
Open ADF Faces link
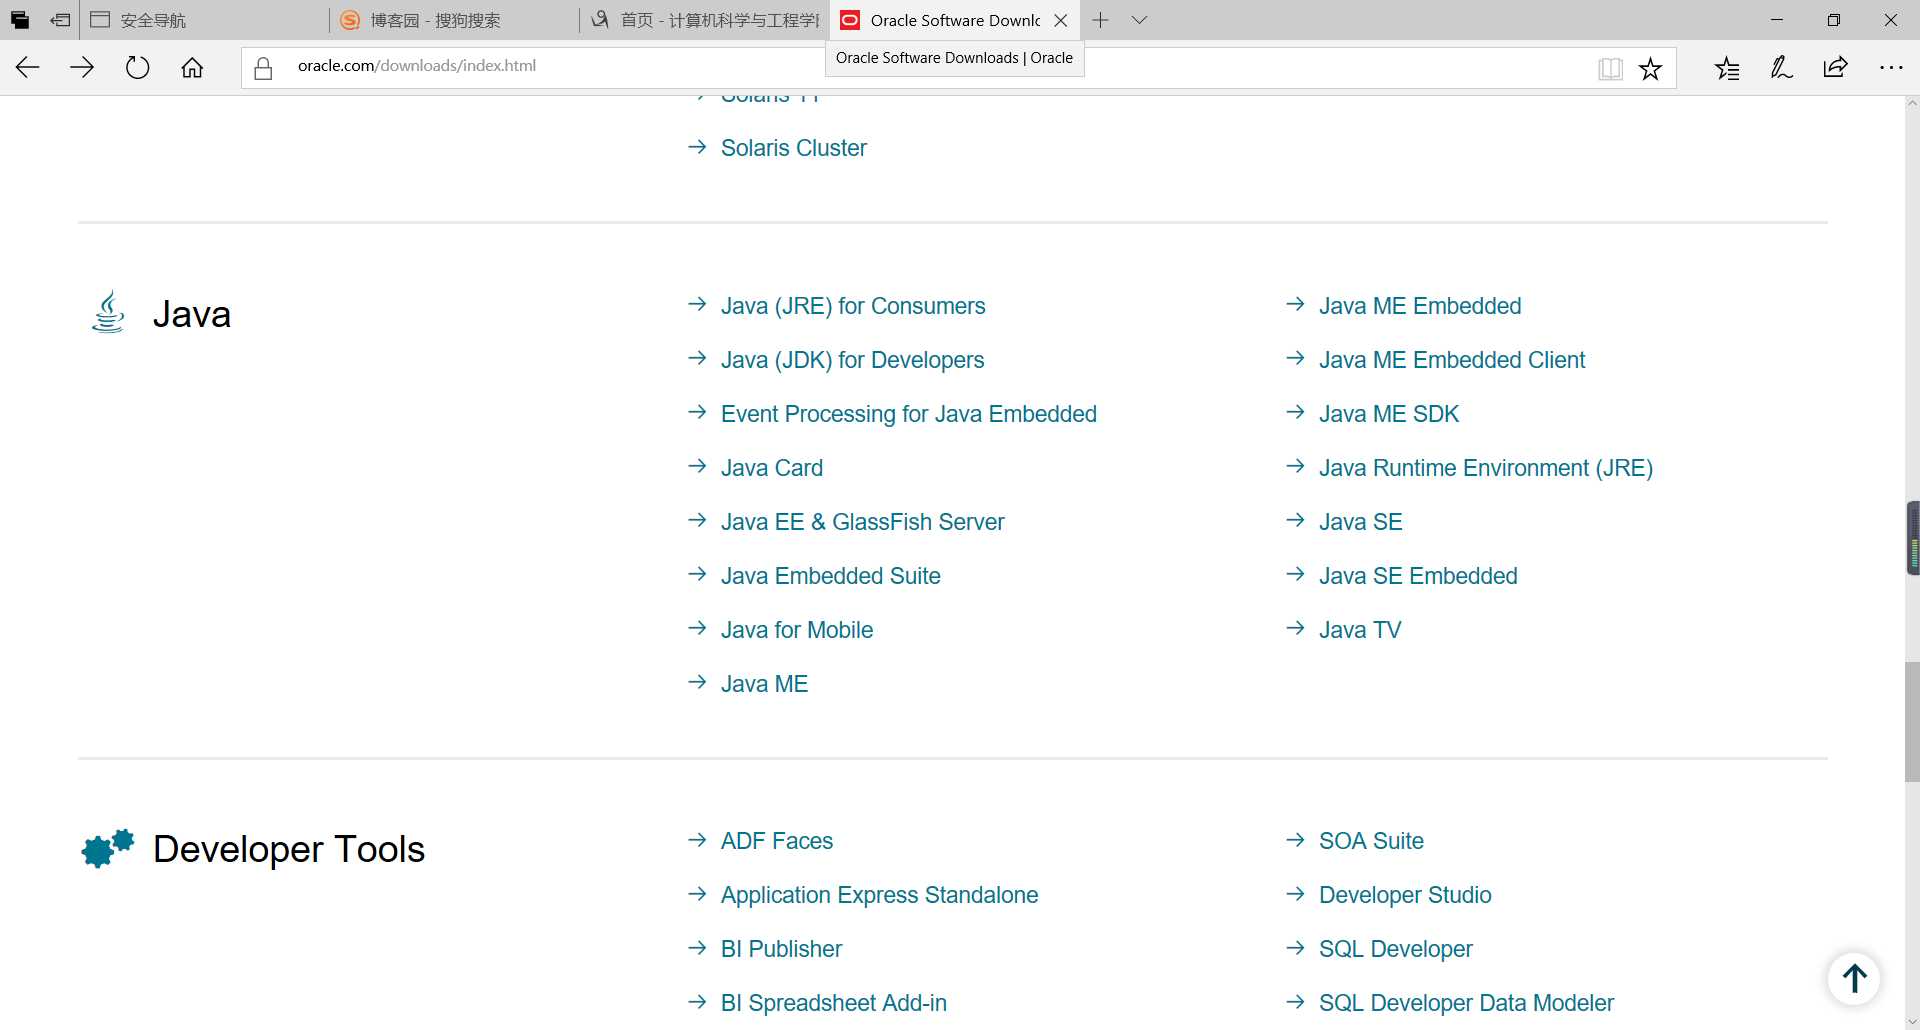coord(776,841)
